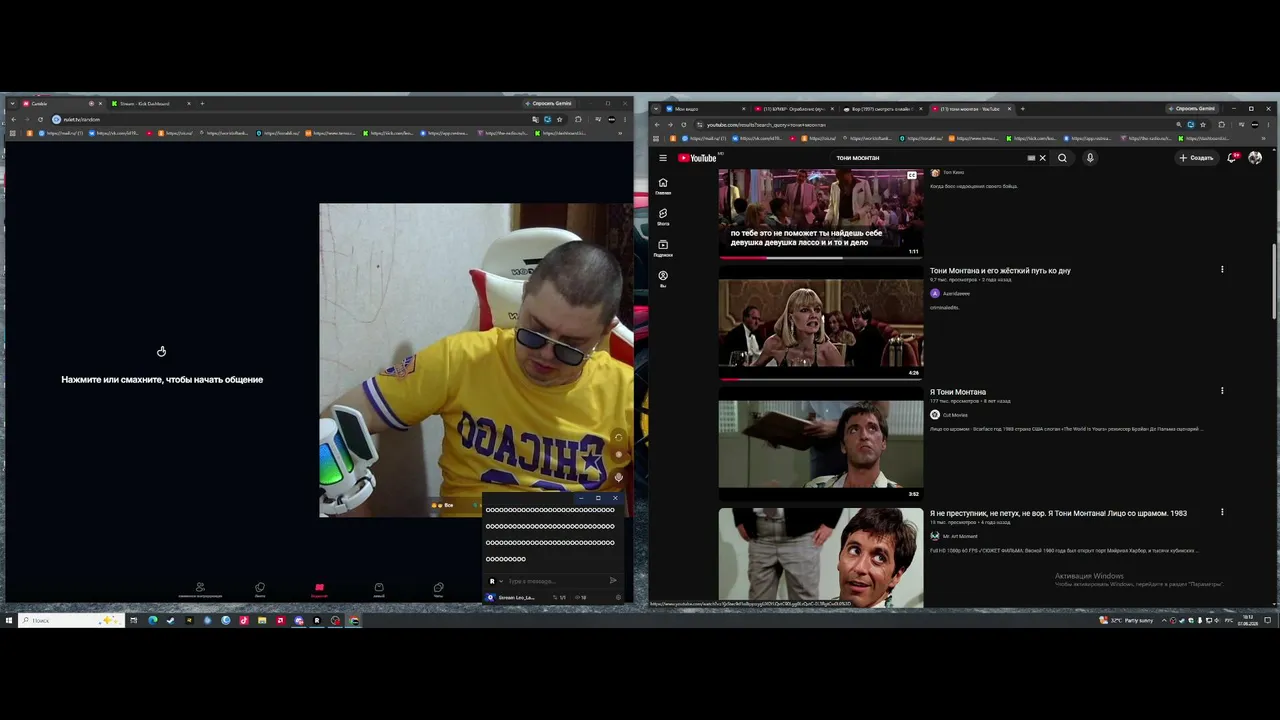The image size is (1280, 720).
Task: Go to Home in YouTube sidebar
Action: point(663,186)
